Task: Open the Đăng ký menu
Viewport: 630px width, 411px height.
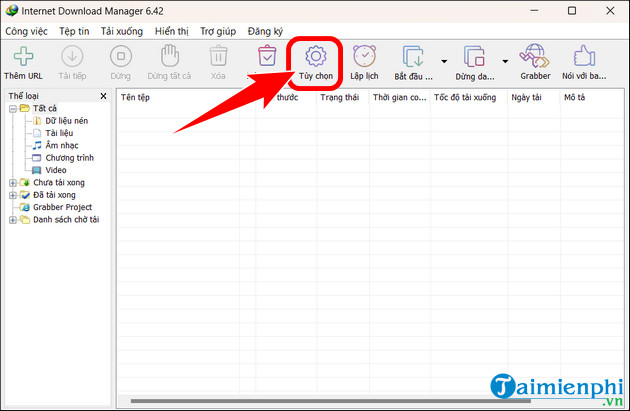Action: pyautogui.click(x=265, y=31)
